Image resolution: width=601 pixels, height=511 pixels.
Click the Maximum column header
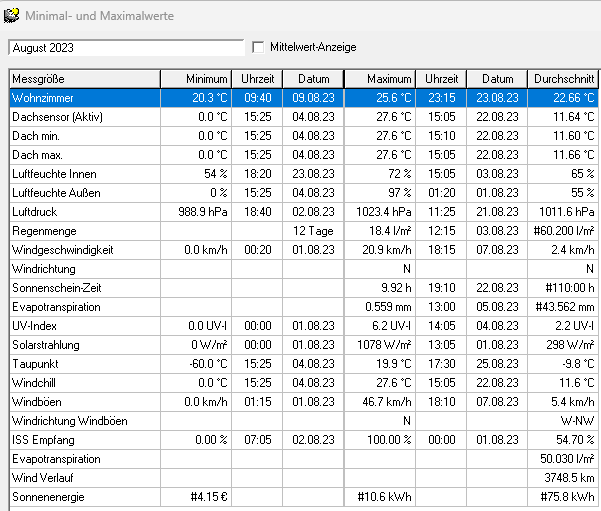coord(380,79)
